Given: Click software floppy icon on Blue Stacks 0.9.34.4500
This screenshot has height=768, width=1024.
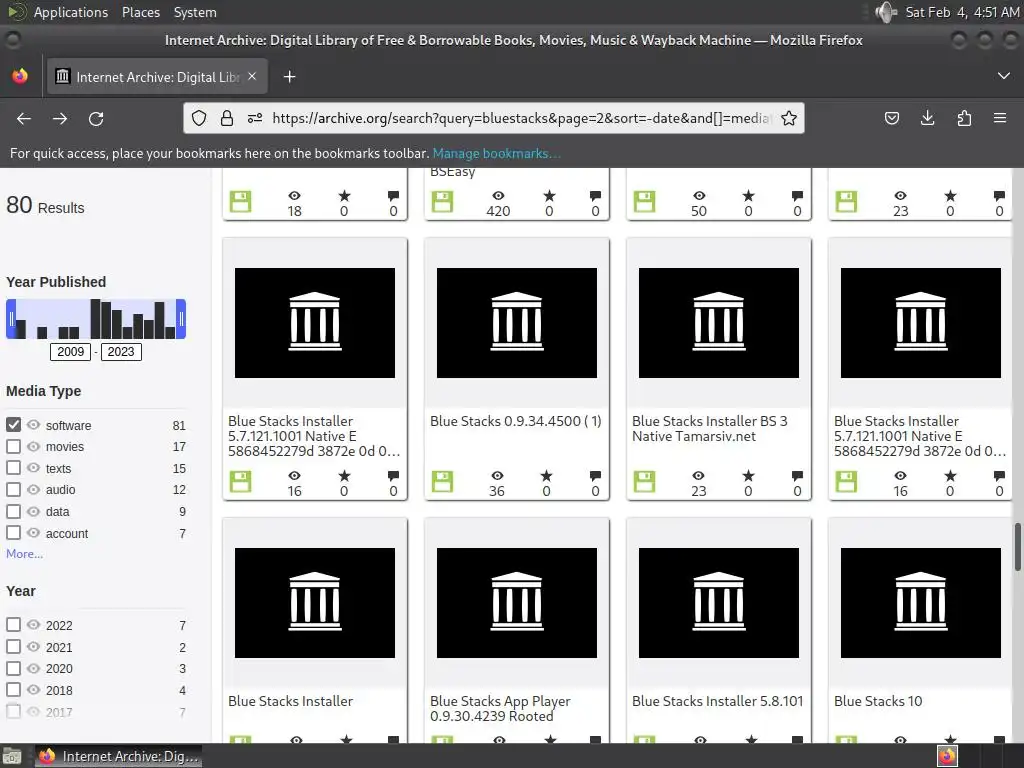Looking at the screenshot, I should 442,481.
